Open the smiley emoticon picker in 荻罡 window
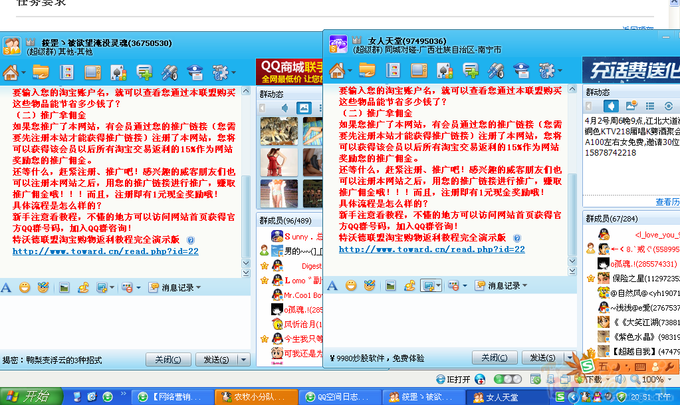This screenshot has height=405, width=680. (25, 287)
